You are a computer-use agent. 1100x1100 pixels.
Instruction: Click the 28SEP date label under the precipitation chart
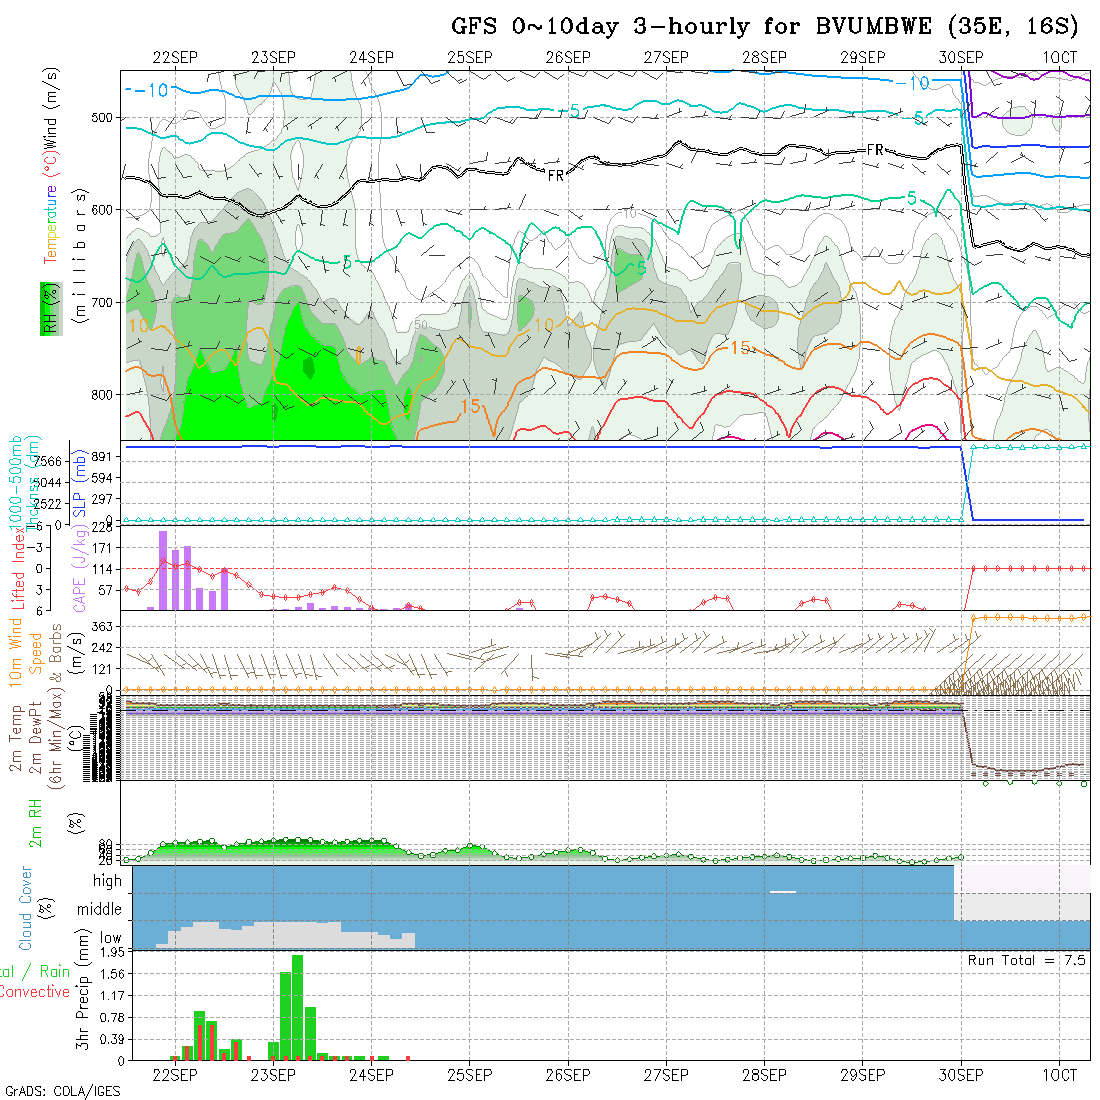pos(764,1075)
